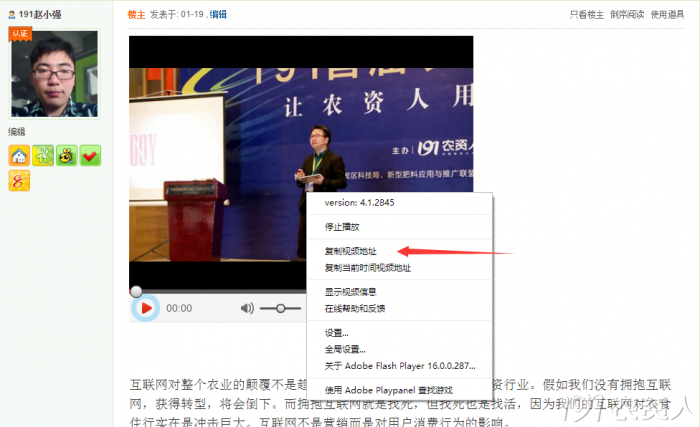Click the bee badge icon

tap(67, 155)
